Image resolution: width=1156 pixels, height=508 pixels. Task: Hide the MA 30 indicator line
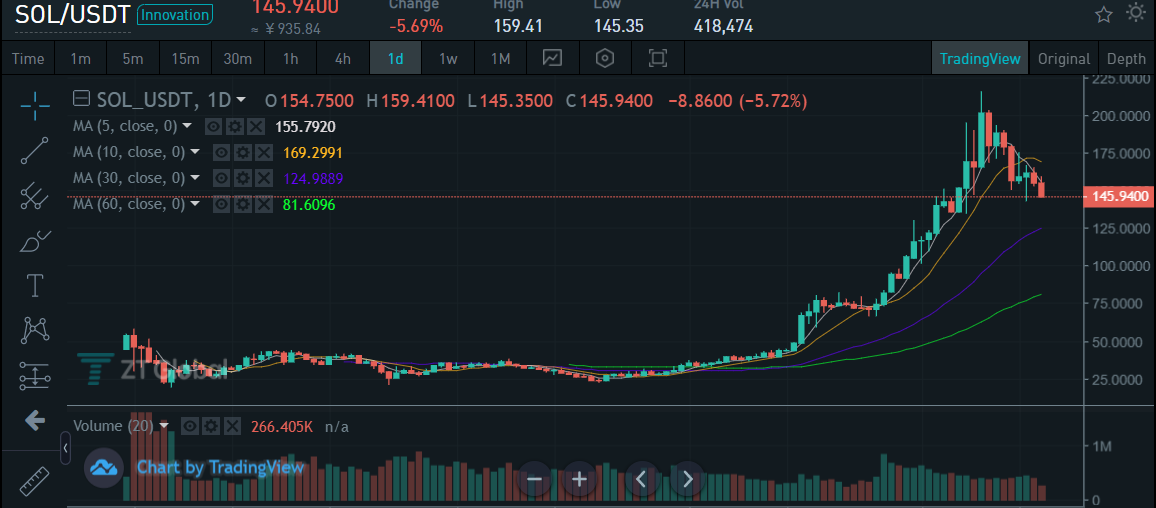tap(222, 178)
